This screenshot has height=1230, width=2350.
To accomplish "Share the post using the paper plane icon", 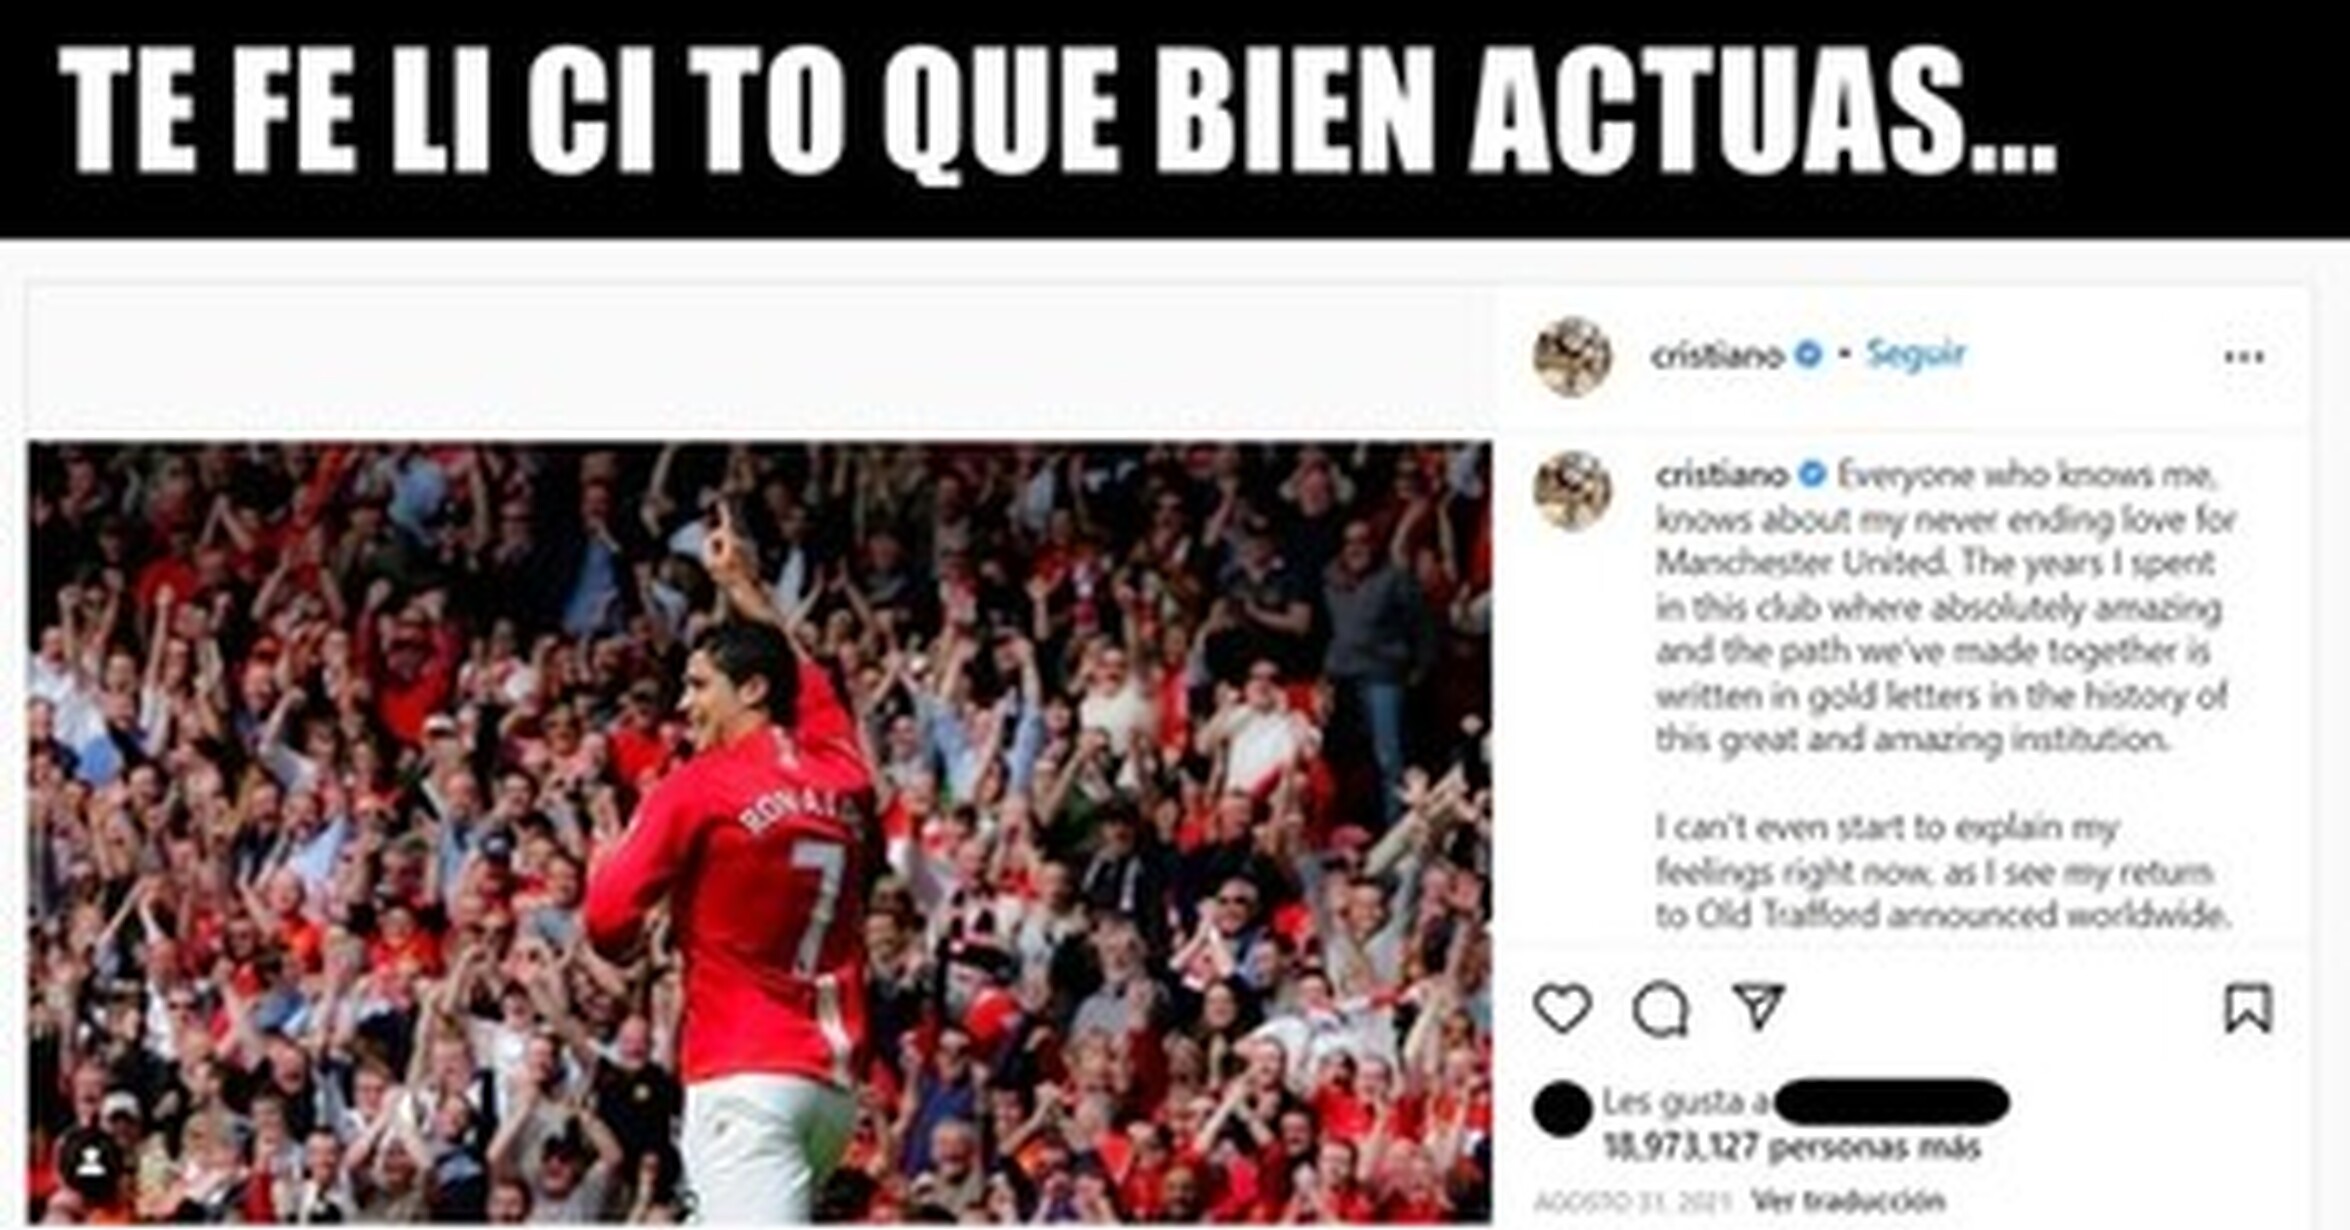I will 1758,1006.
